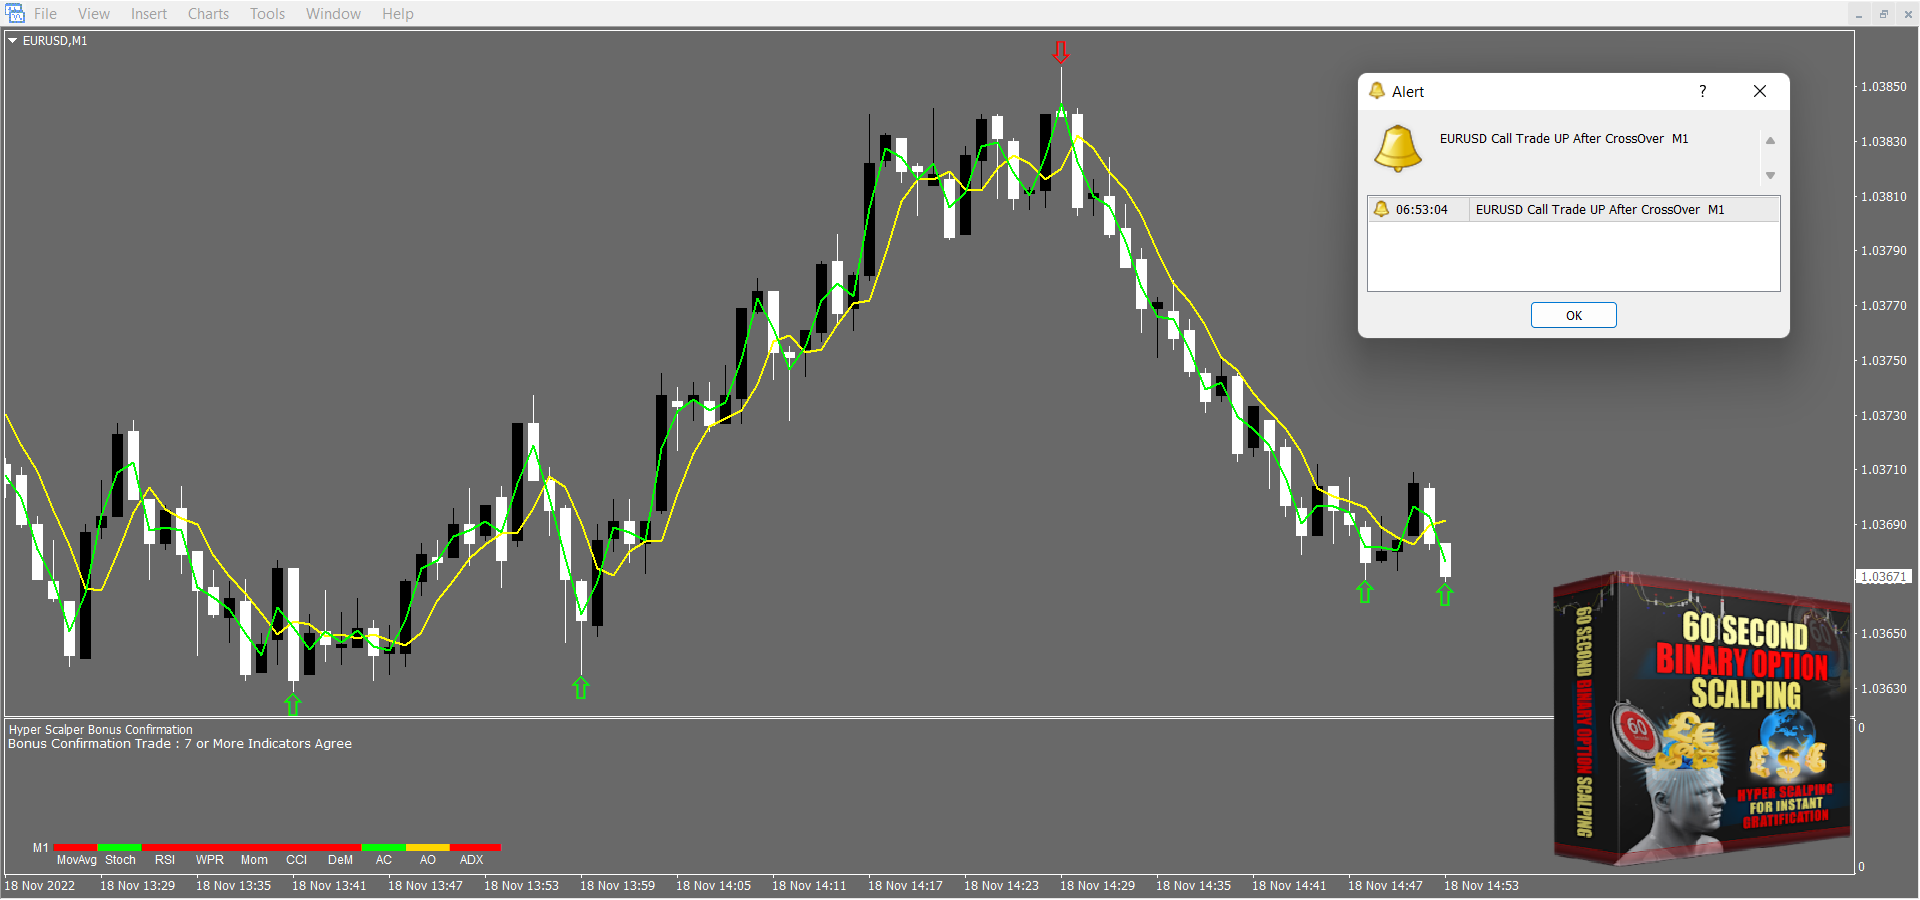1920x900 pixels.
Task: Click the 18 Nov 14:53 time axis label
Action: pyautogui.click(x=1481, y=886)
